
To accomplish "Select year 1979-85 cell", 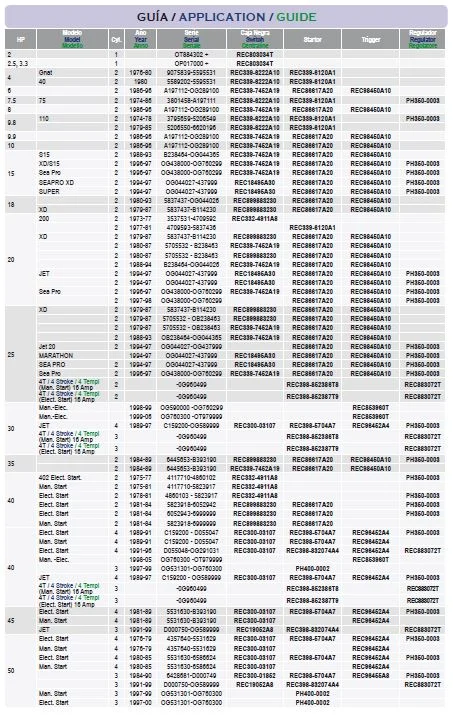I will 141,128.
